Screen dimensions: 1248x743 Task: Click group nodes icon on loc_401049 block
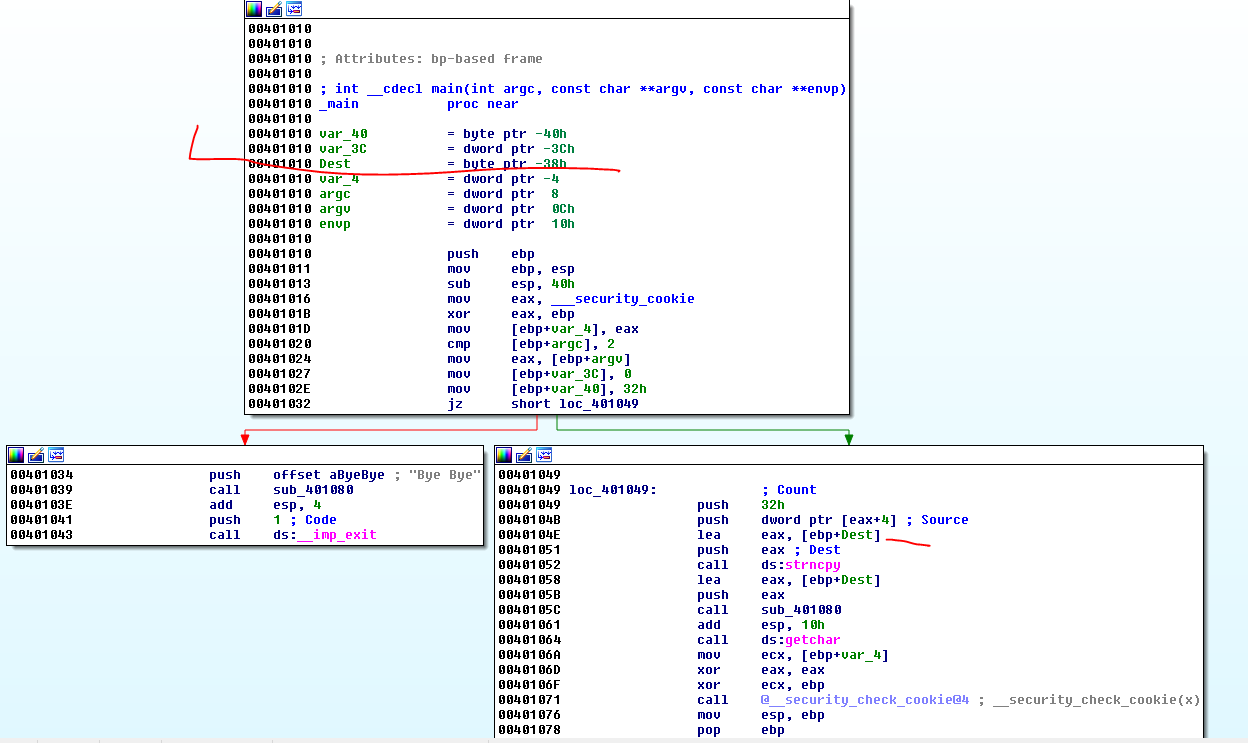coord(544,455)
